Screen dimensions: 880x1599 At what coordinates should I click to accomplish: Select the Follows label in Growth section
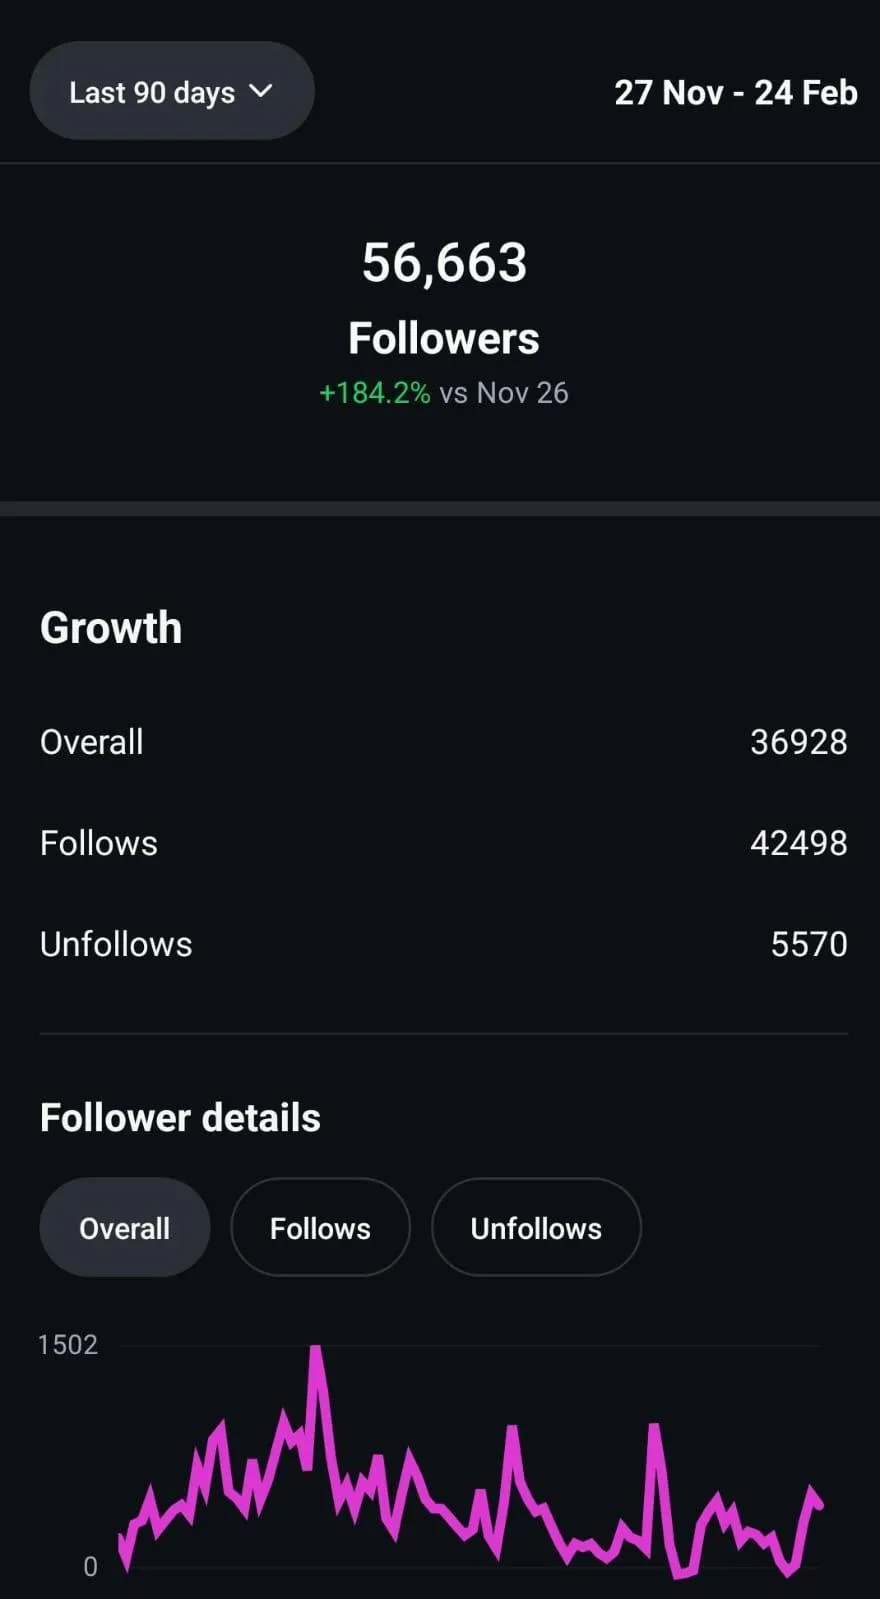point(99,843)
